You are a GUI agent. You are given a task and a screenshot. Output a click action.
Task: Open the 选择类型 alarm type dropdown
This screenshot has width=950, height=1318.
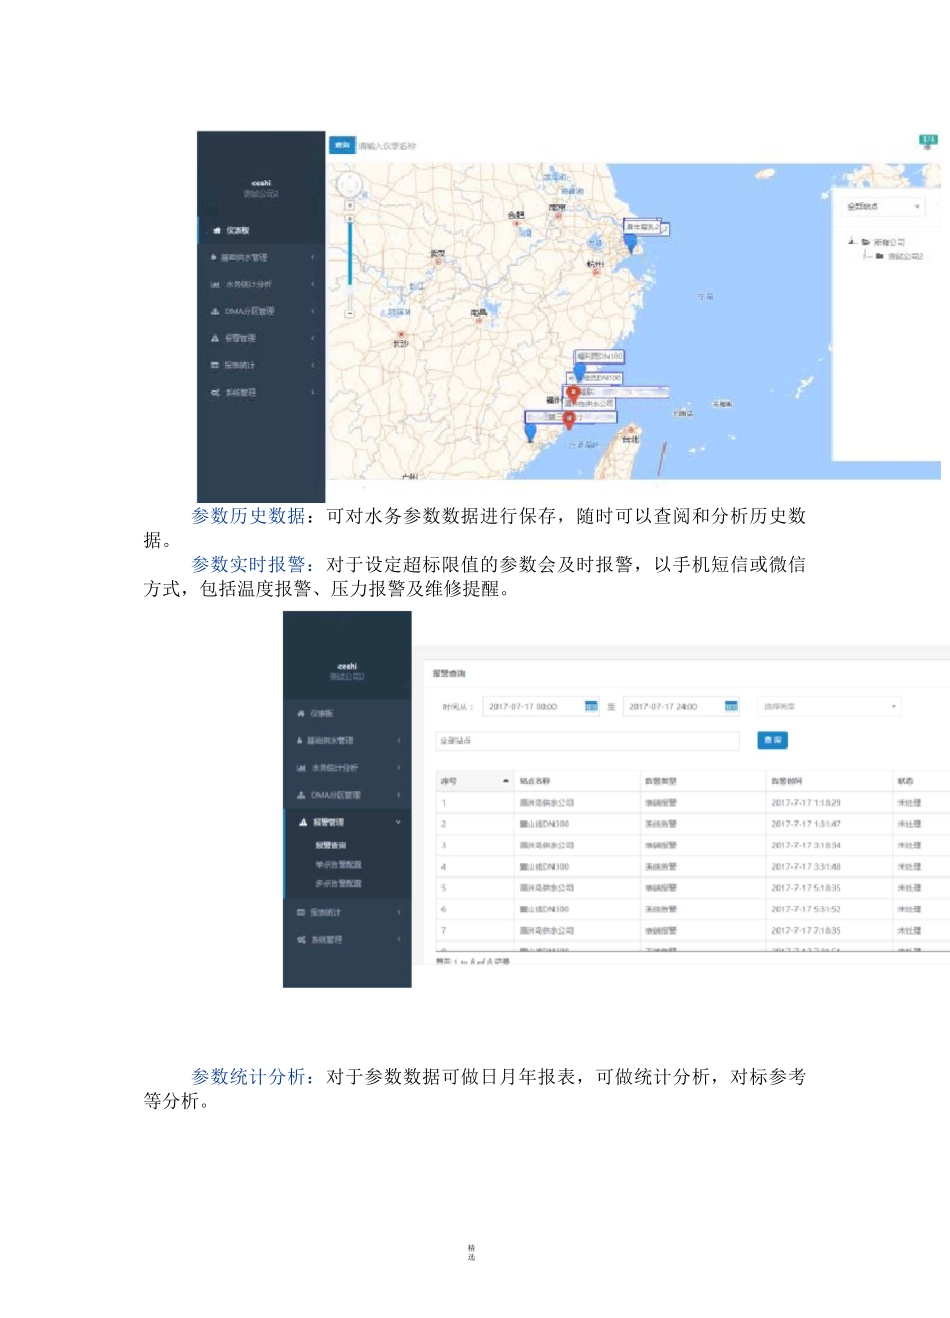(830, 707)
